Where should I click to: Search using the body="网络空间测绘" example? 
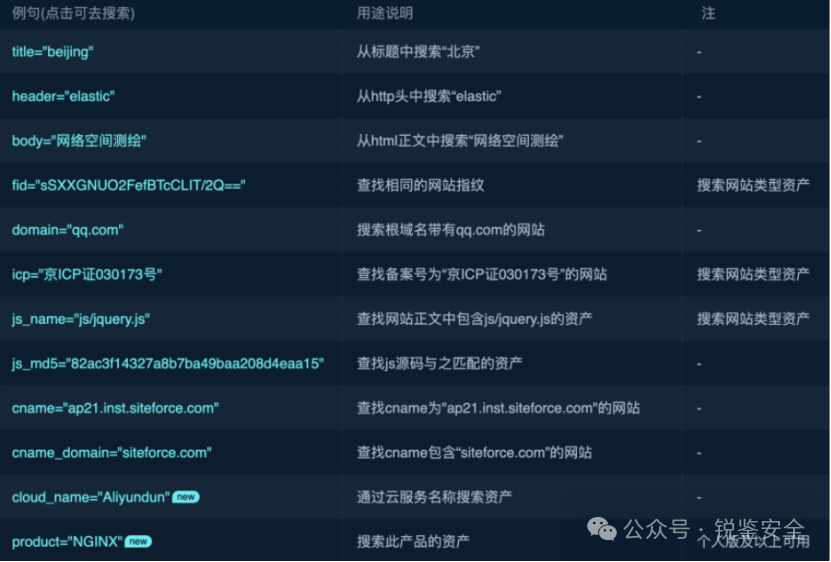(79, 141)
